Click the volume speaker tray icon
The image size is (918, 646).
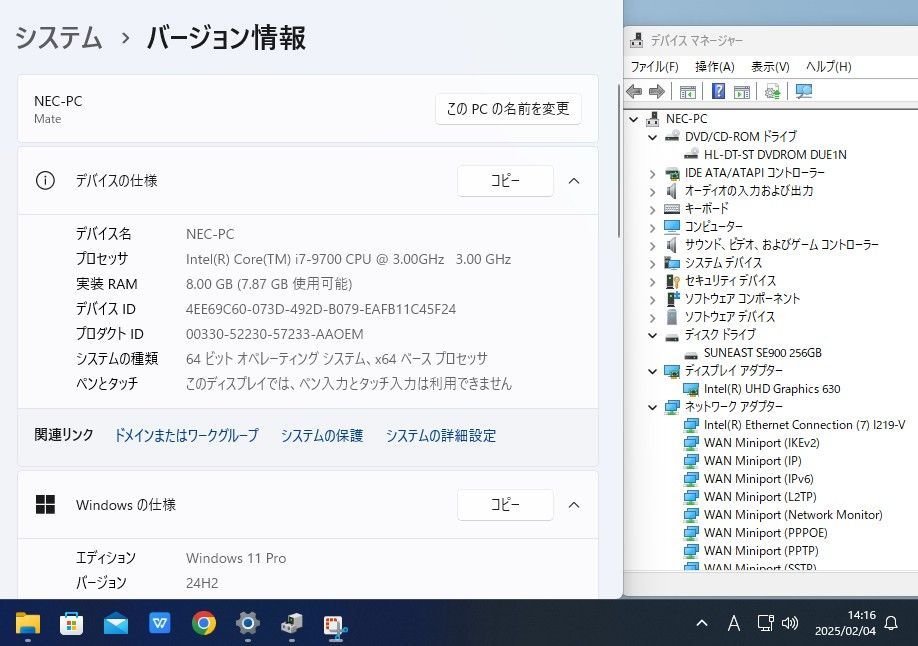tap(790, 623)
